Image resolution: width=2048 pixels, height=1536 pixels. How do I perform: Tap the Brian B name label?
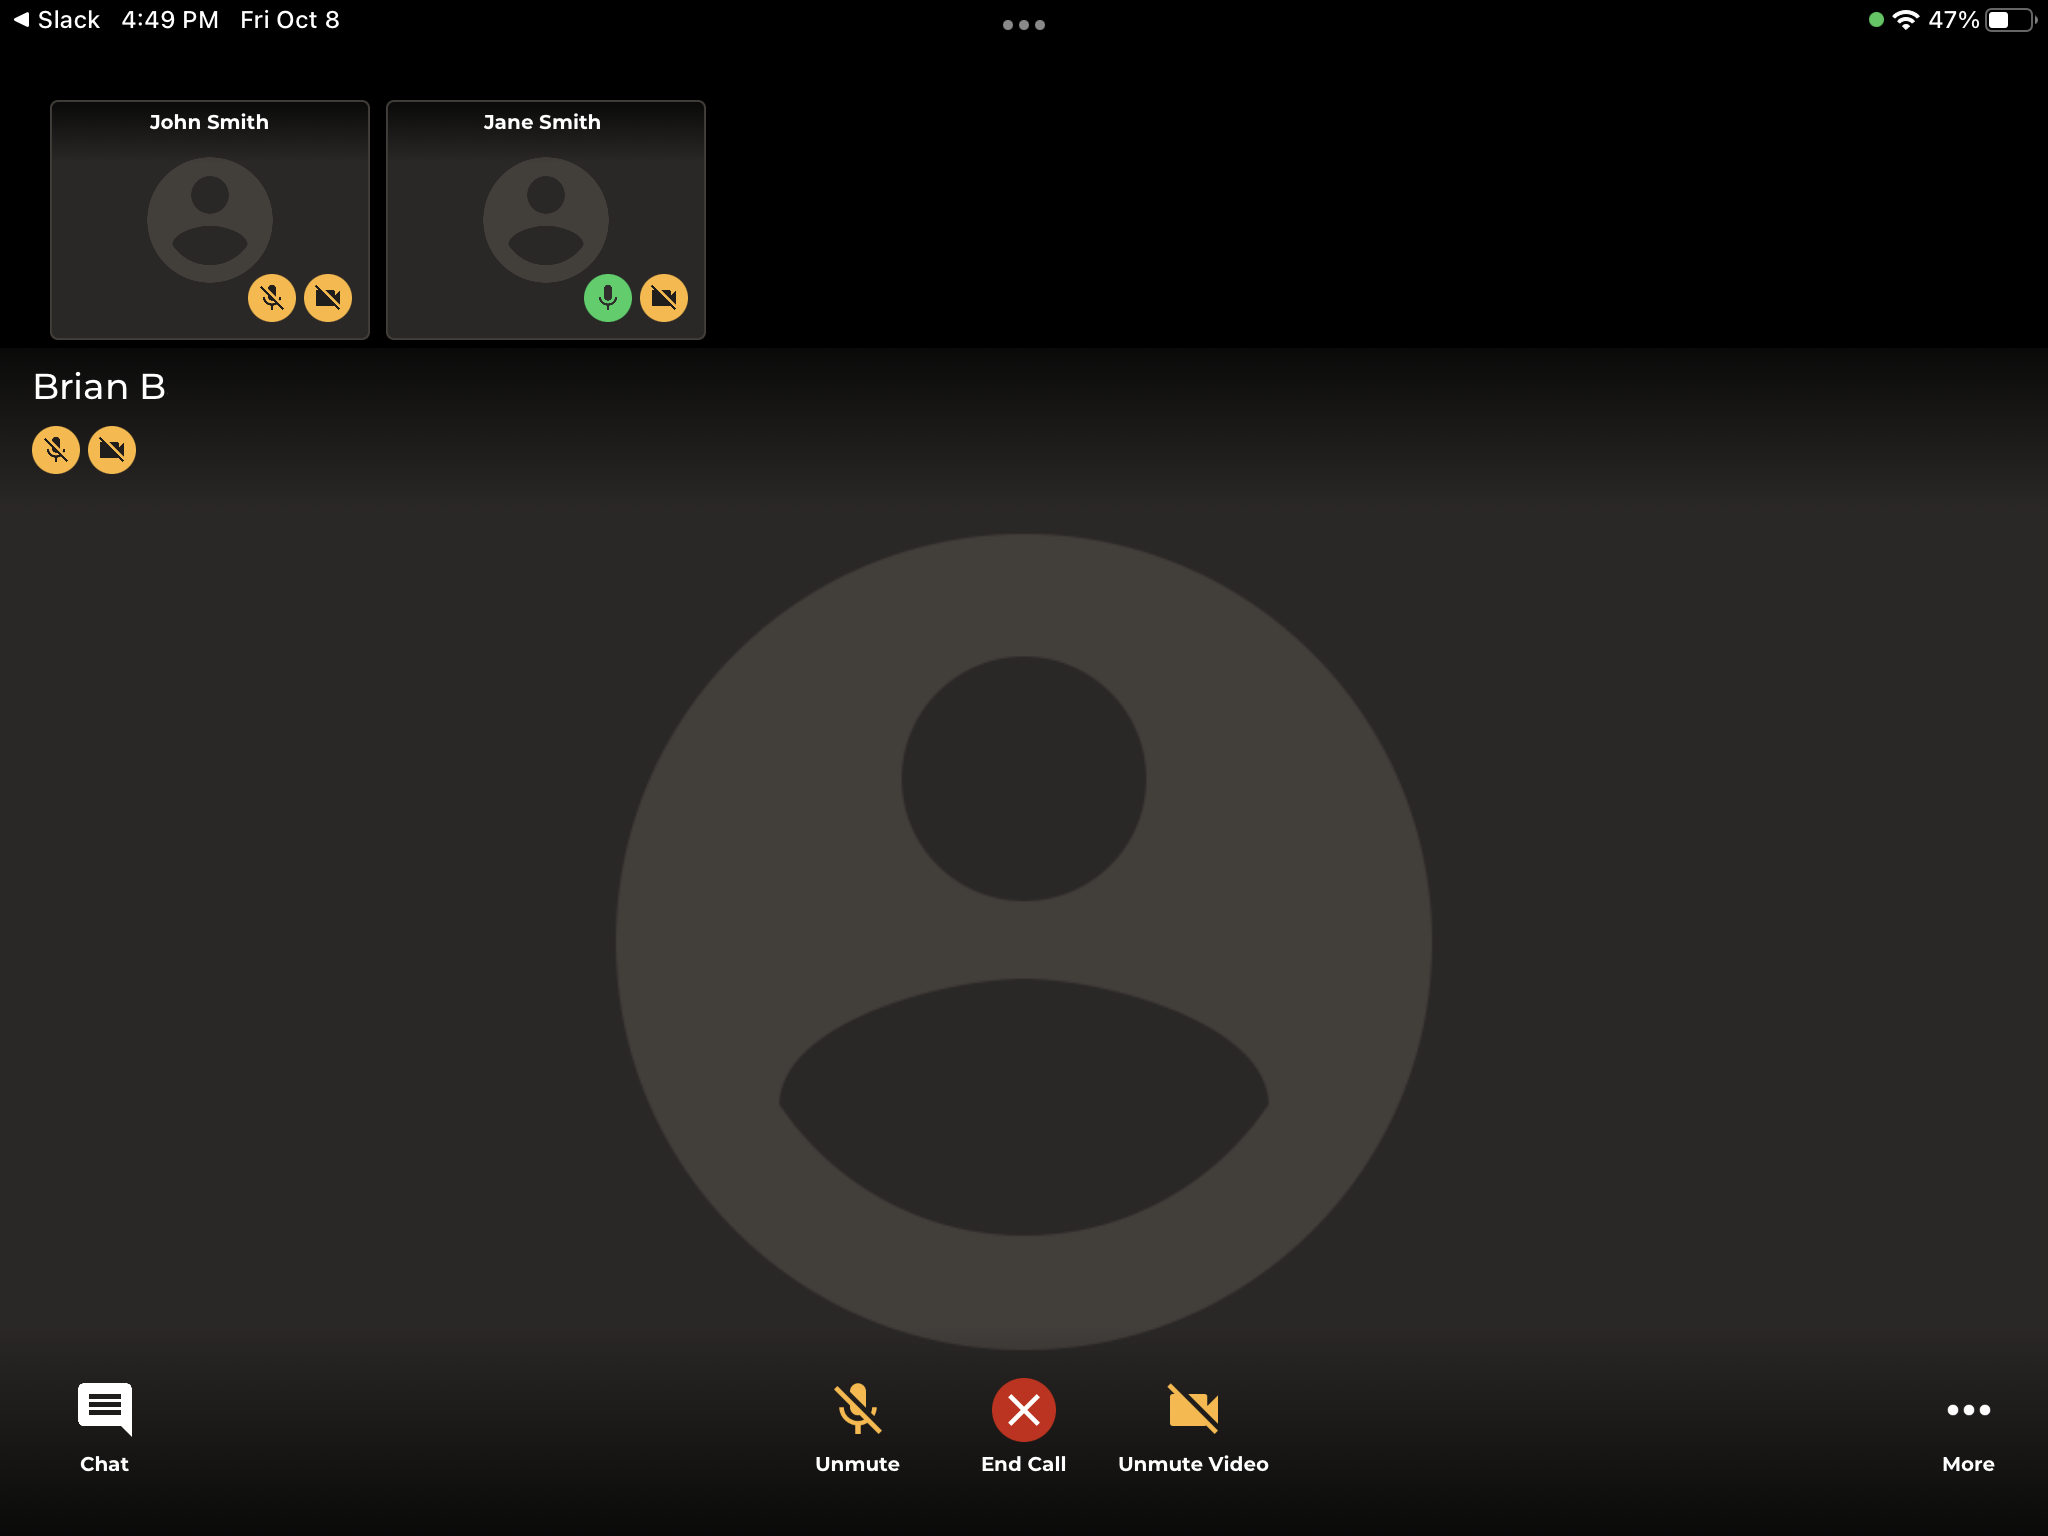(99, 387)
